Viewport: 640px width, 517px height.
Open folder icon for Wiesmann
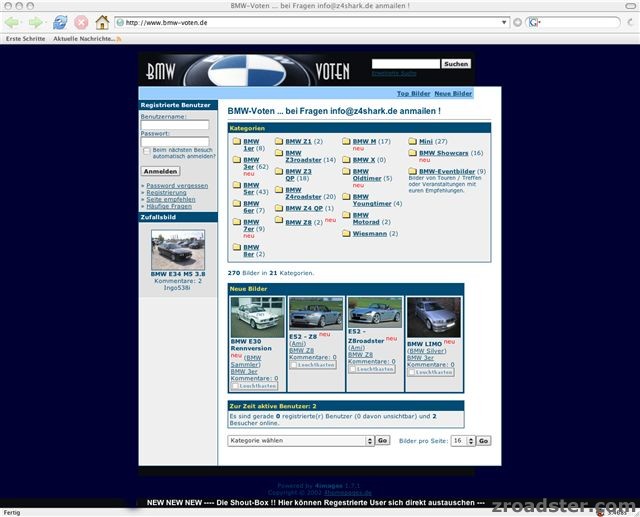346,234
